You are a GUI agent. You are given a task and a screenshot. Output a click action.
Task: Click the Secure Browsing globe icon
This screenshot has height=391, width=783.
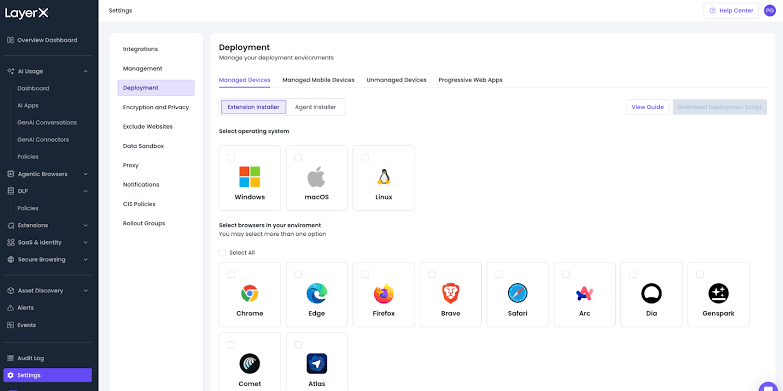(10, 260)
